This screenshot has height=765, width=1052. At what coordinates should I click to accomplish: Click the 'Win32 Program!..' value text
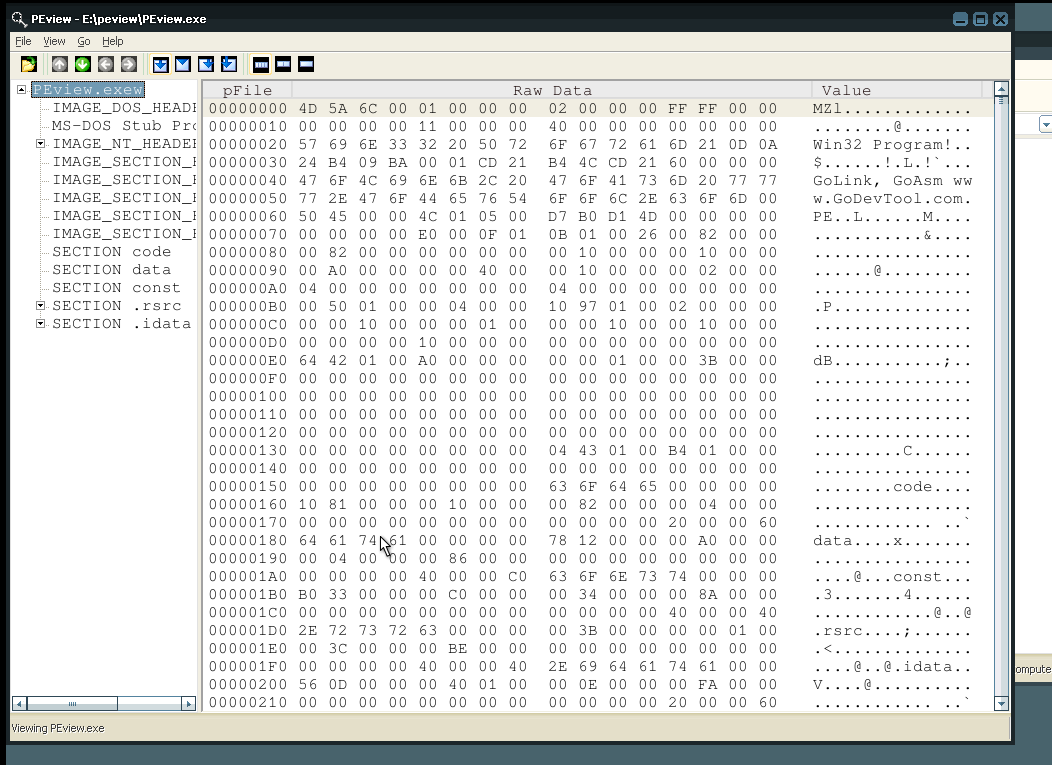[x=892, y=144]
